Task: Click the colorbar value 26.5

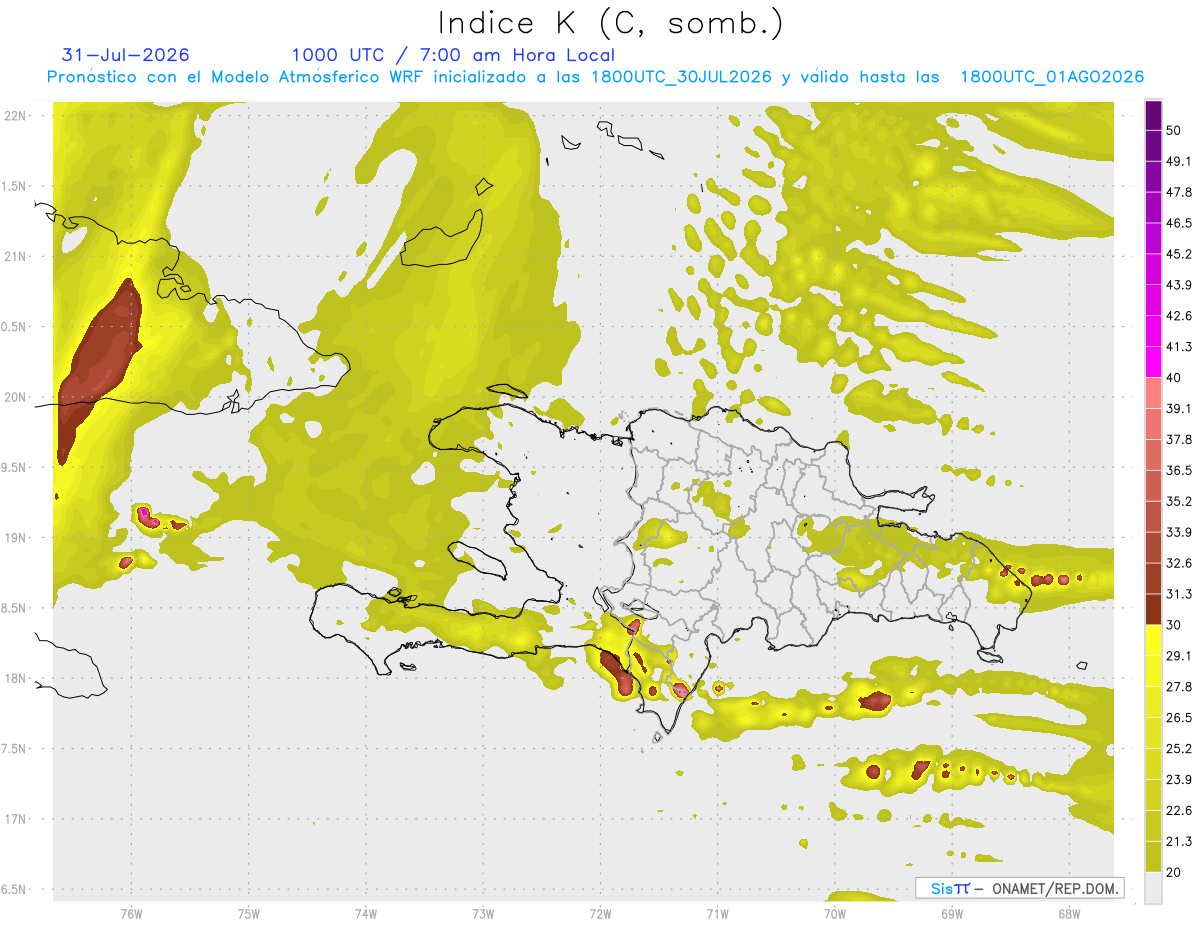Action: tap(1179, 718)
